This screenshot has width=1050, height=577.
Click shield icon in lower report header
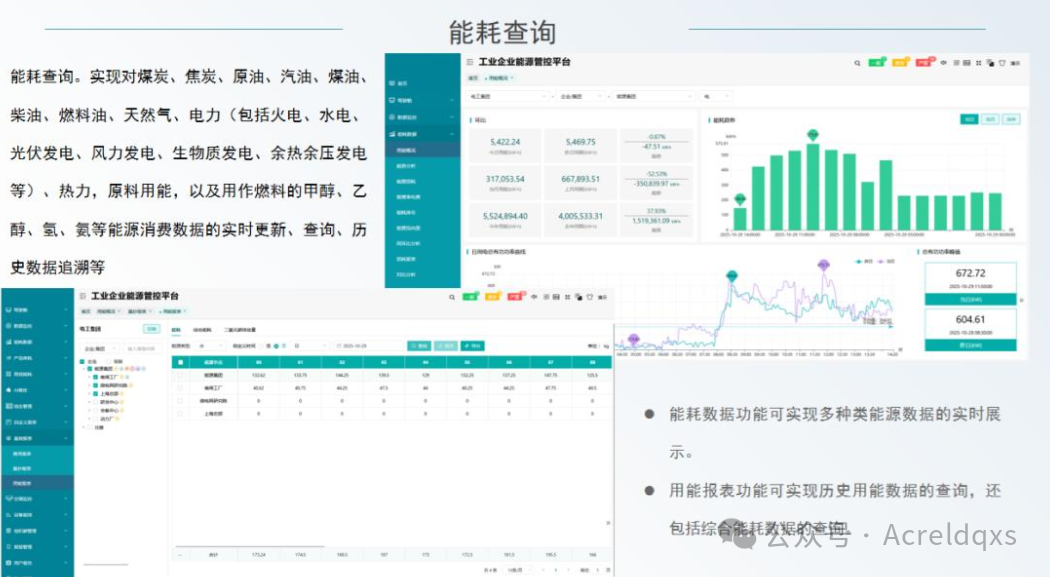pyautogui.click(x=590, y=297)
